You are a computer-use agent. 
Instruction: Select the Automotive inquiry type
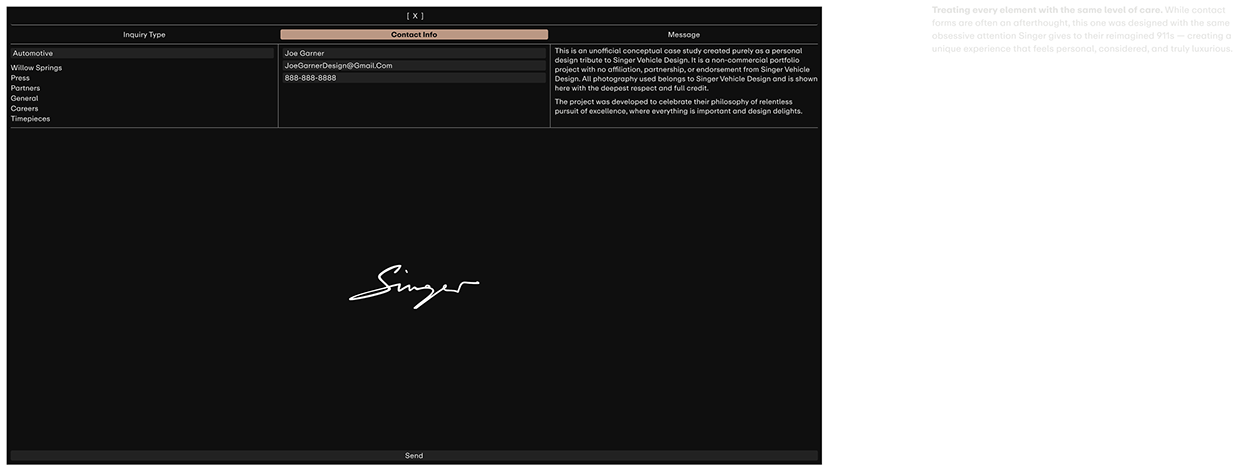click(142, 53)
